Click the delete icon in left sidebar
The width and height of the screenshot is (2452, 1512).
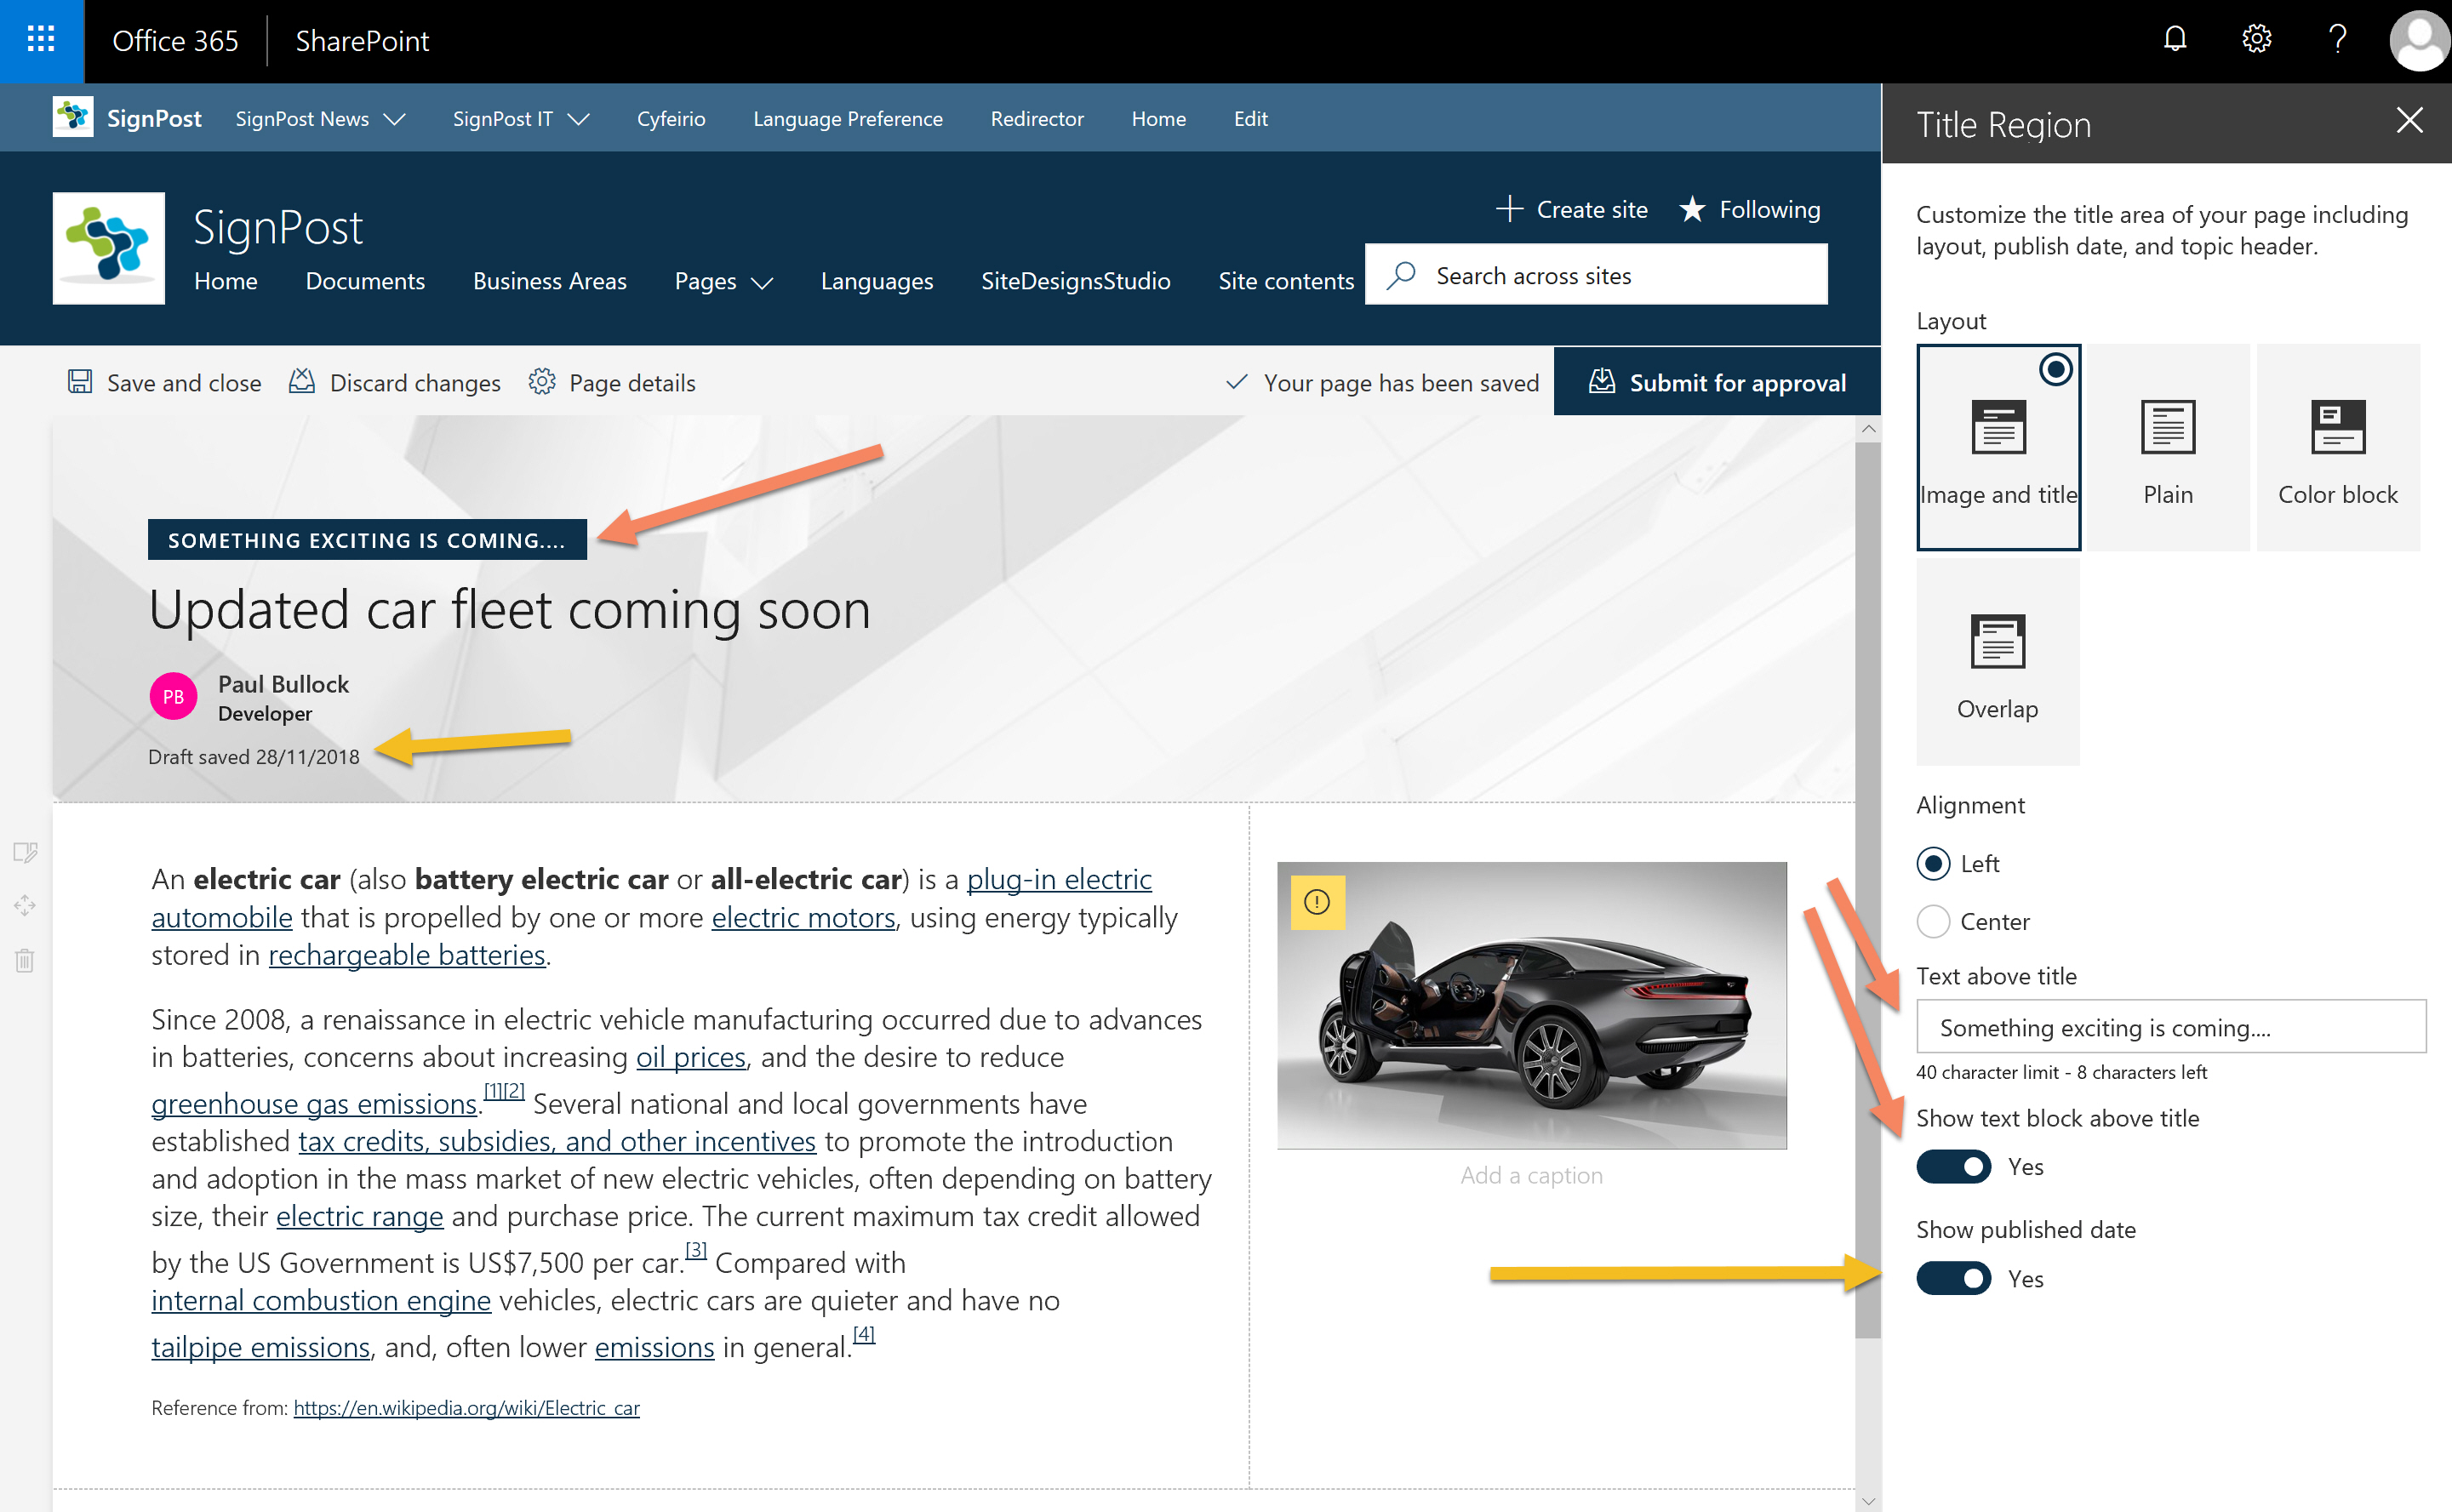tap(24, 960)
